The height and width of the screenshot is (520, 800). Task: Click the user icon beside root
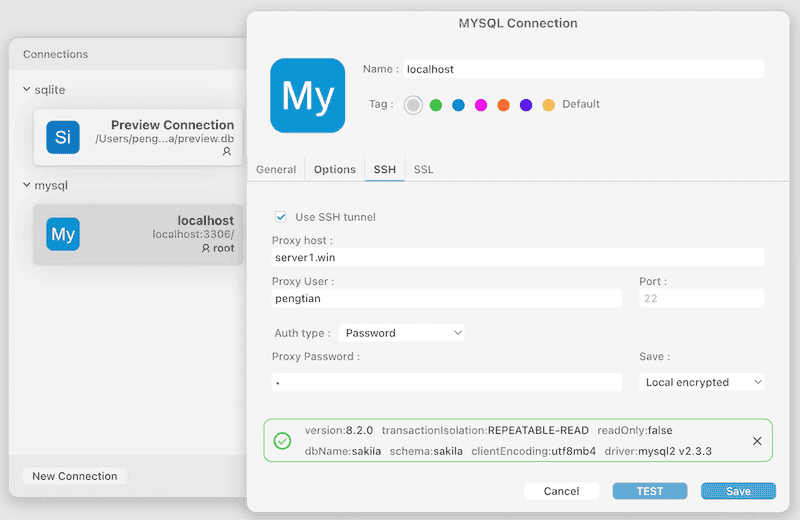click(x=206, y=248)
